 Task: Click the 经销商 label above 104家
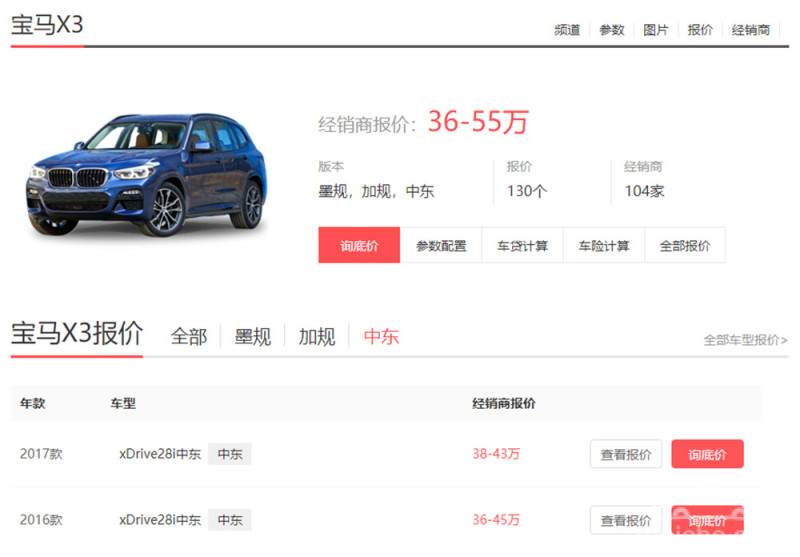tap(643, 166)
